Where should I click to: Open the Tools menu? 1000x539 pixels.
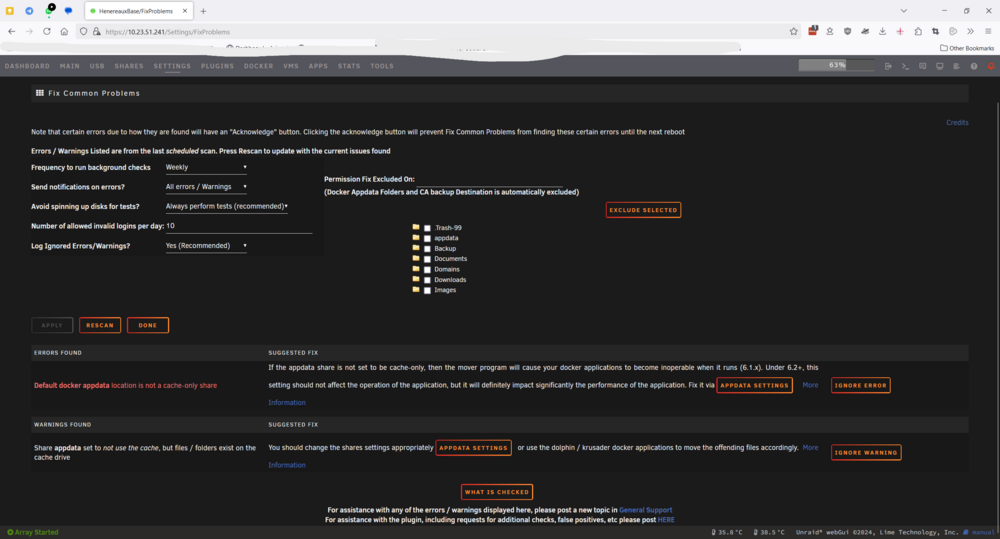(x=382, y=66)
